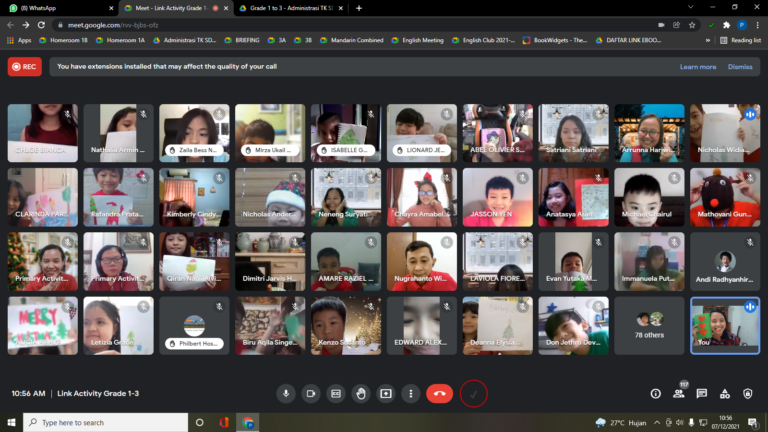This screenshot has height=432, width=768.
Task: Open the Reading list panel
Action: coord(741,40)
